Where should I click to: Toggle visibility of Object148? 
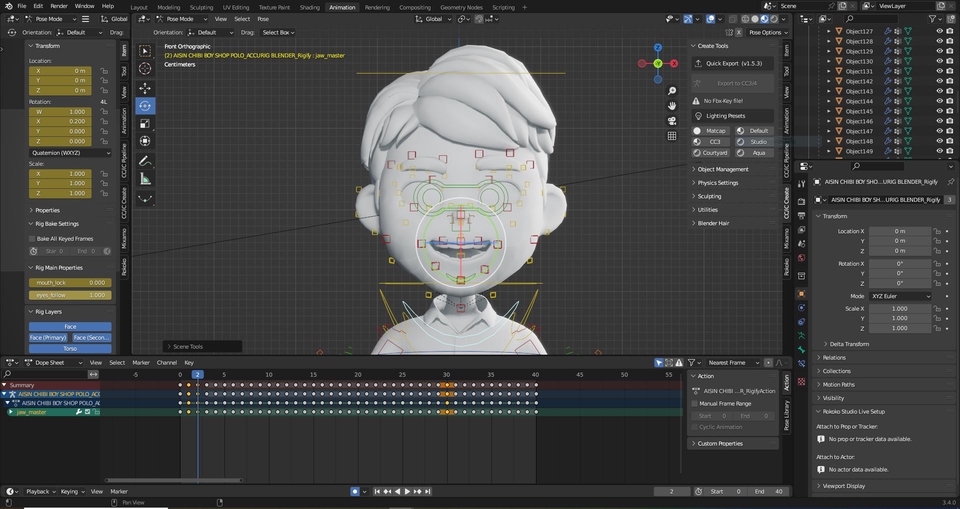[x=939, y=141]
